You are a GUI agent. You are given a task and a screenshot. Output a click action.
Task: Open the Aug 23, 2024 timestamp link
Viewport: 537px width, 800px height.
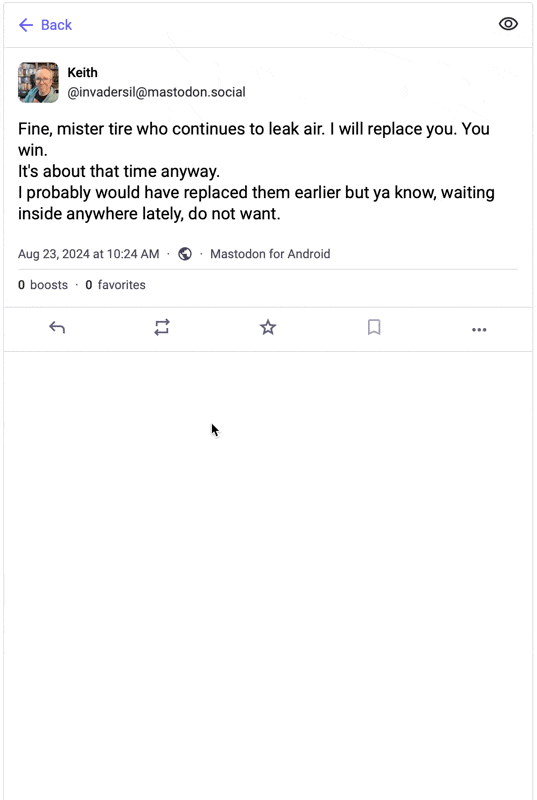coord(89,254)
